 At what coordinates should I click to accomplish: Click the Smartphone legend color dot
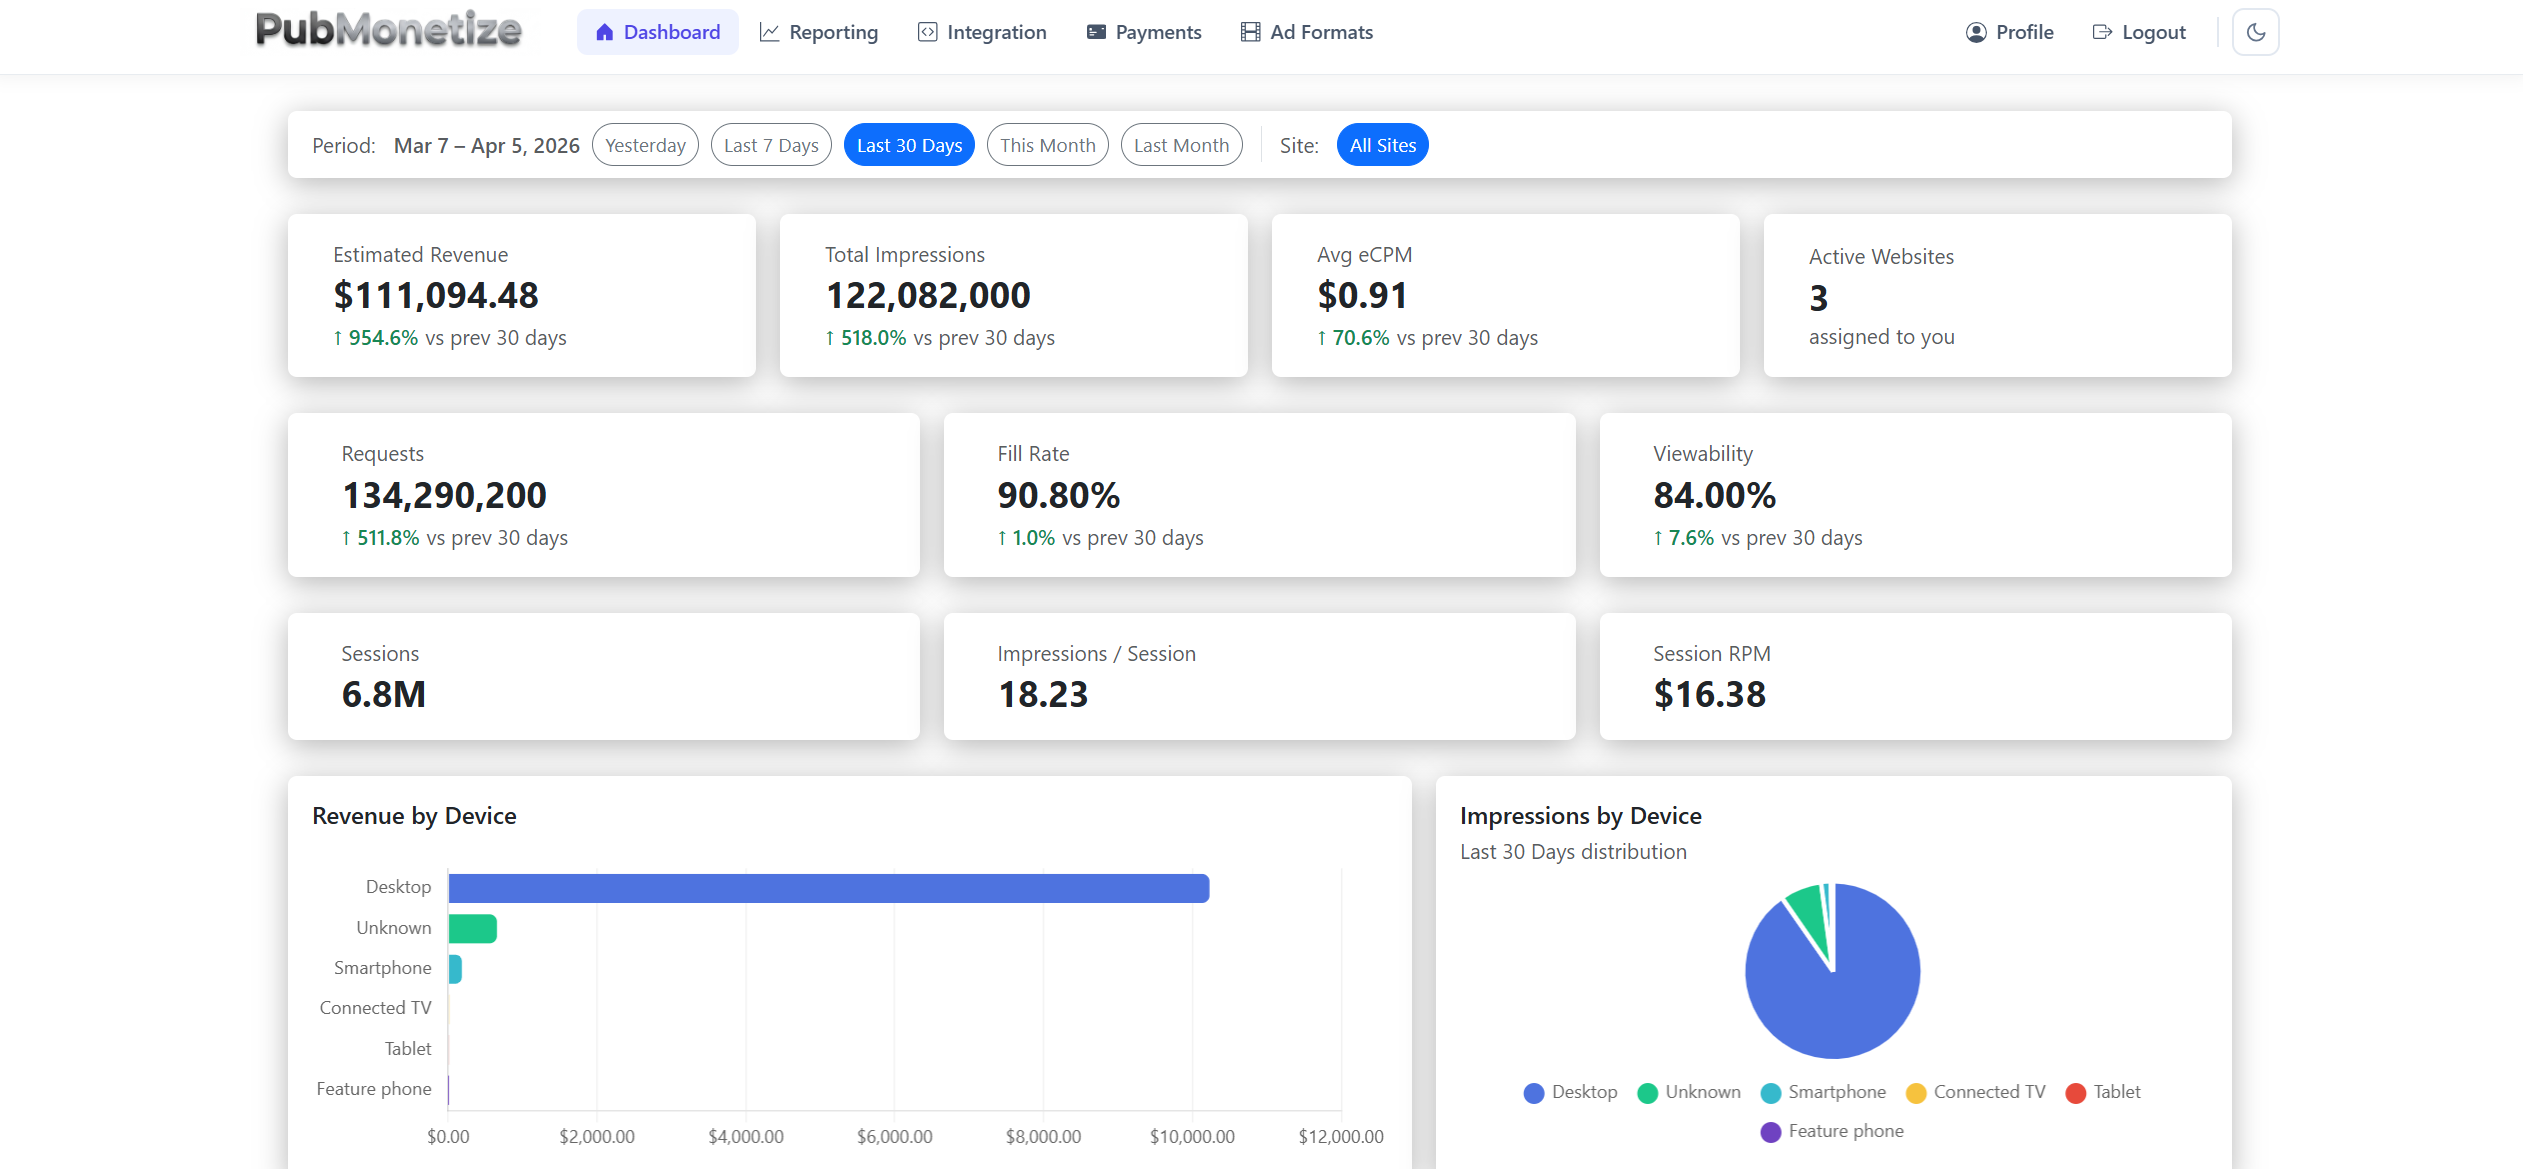(1770, 1092)
